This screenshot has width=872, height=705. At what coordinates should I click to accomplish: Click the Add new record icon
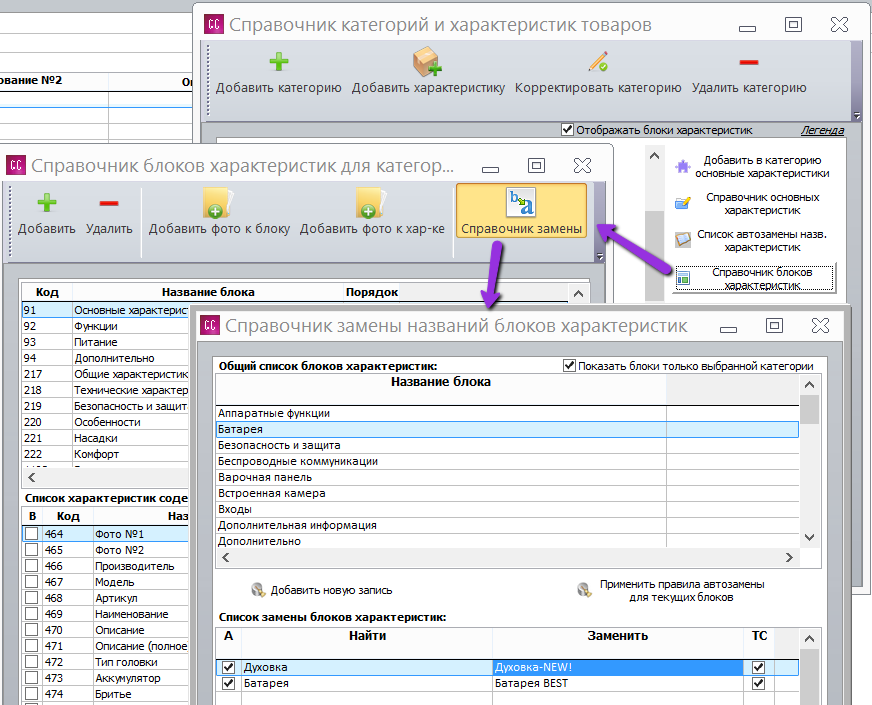(257, 590)
